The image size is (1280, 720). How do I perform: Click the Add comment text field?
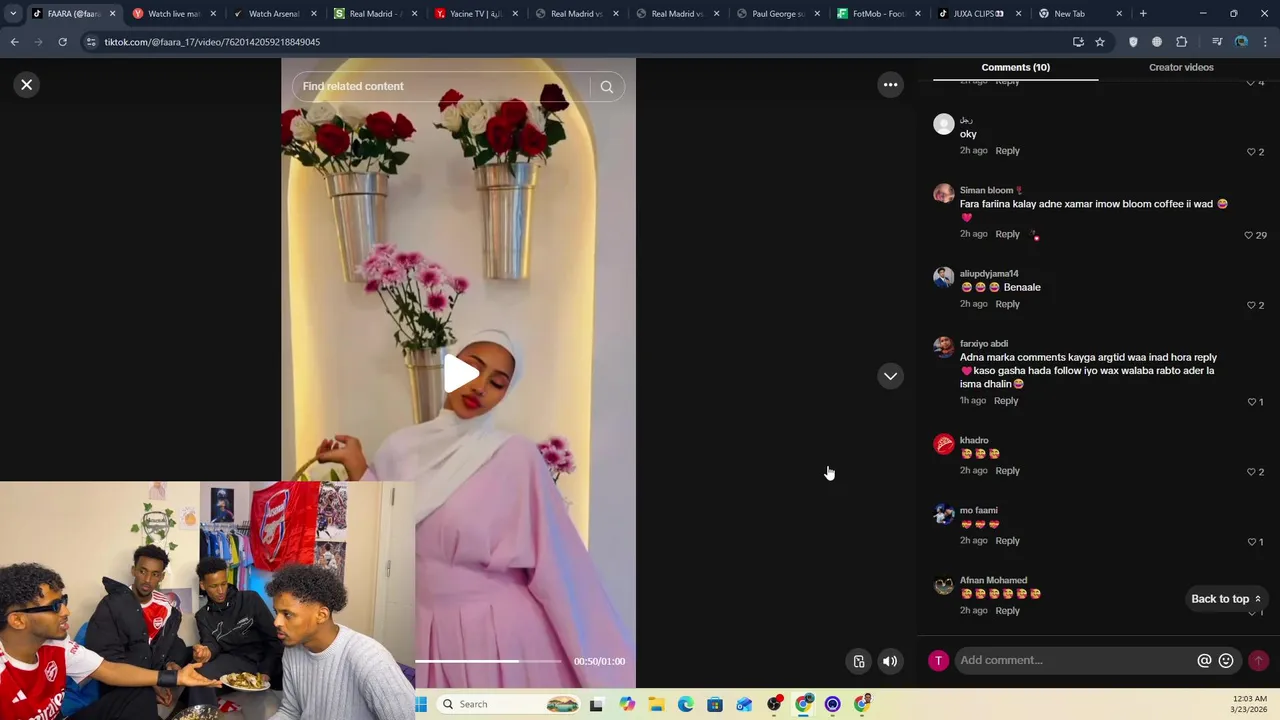(x=1075, y=660)
